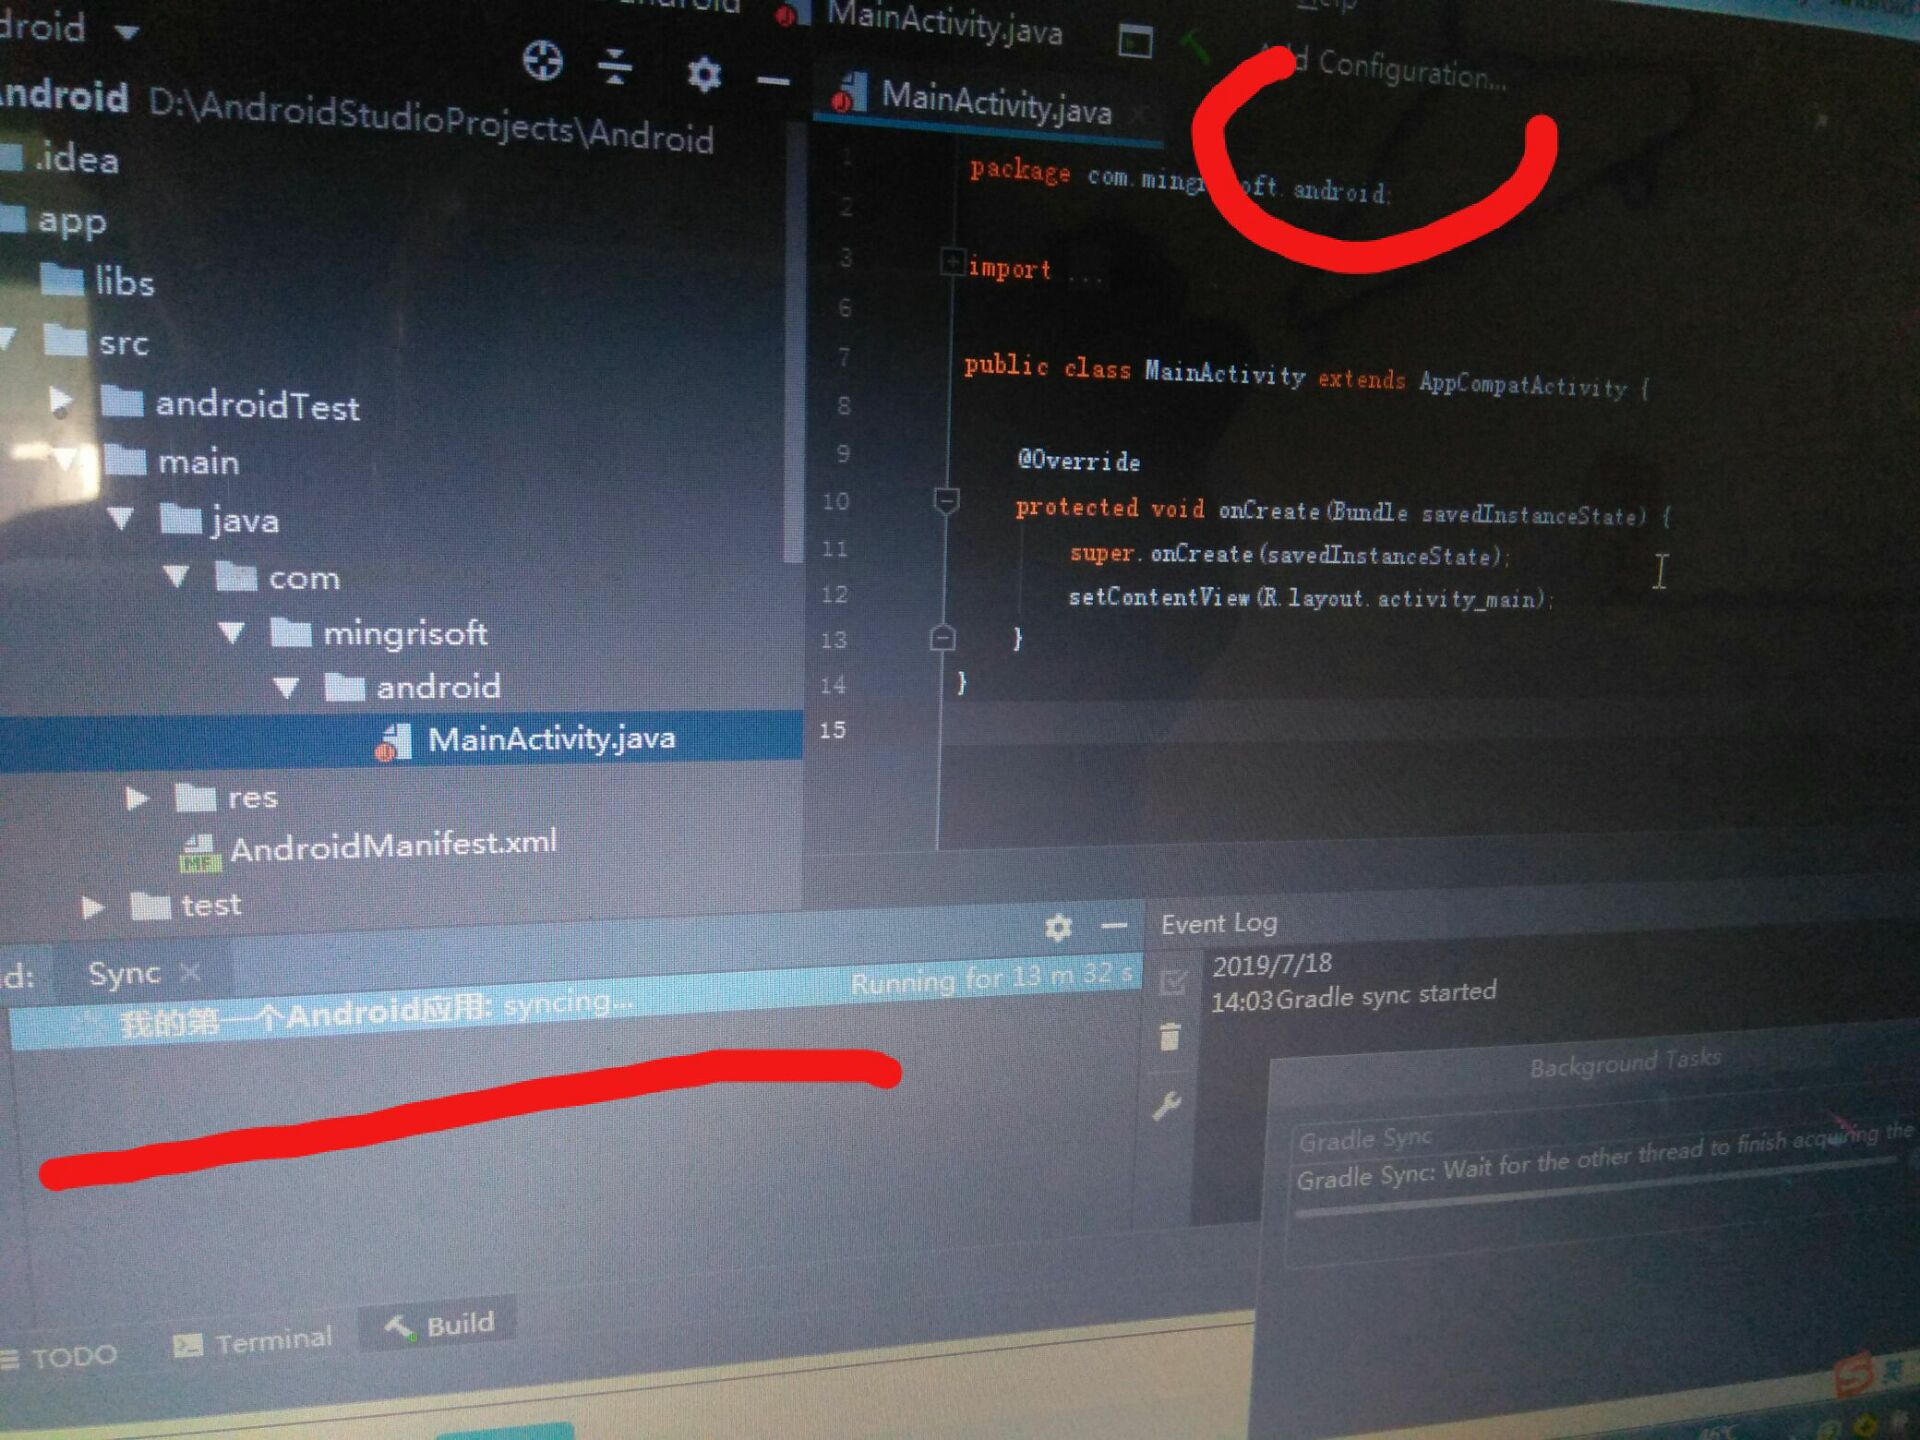Click the Background Tasks popup title
The image size is (1920, 1440).
coord(1625,1064)
